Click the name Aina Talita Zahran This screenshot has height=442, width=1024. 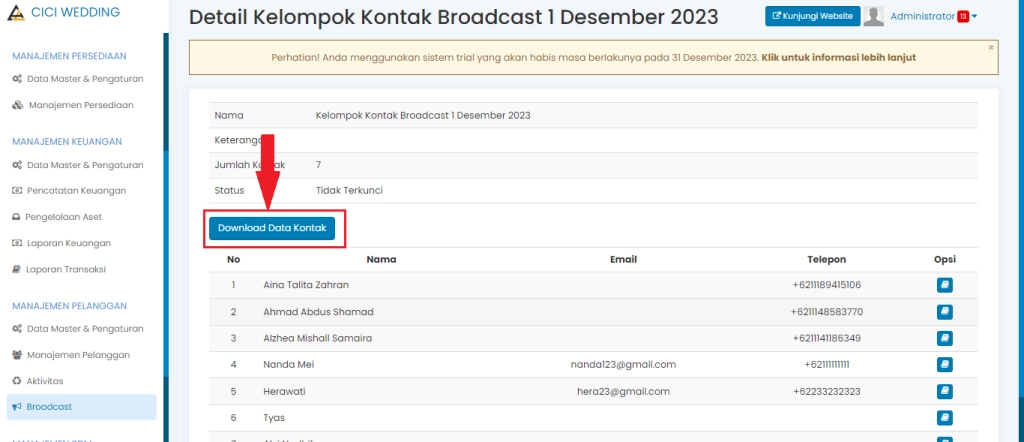tap(306, 285)
